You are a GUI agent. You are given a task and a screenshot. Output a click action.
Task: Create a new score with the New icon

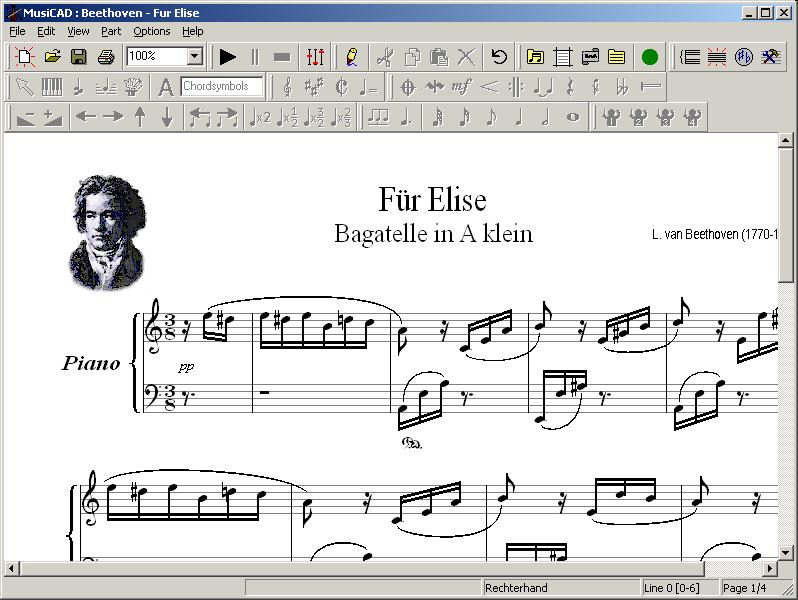pos(24,56)
